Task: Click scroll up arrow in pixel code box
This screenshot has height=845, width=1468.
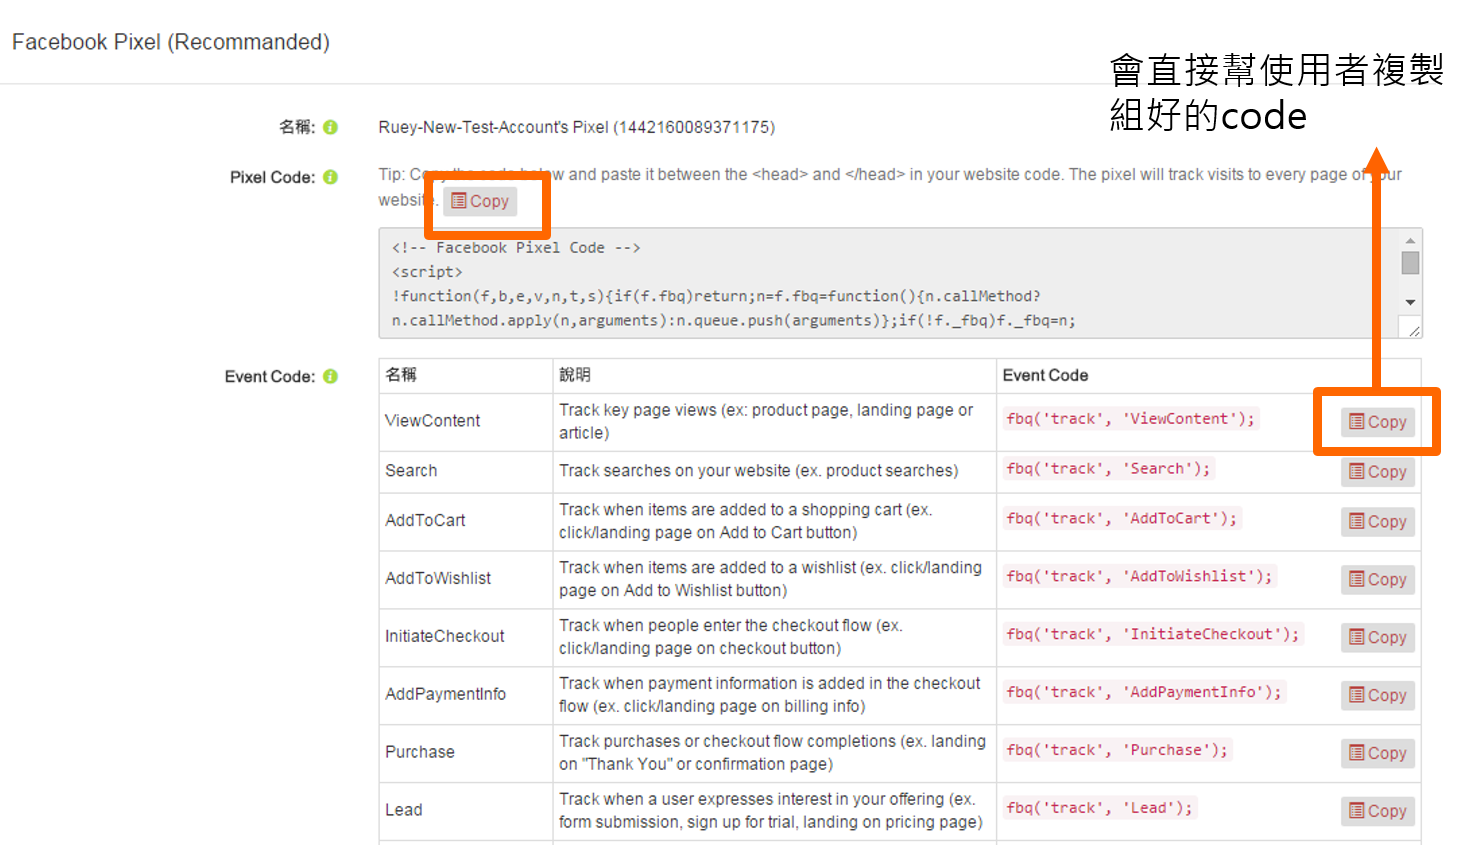Action: click(1410, 241)
